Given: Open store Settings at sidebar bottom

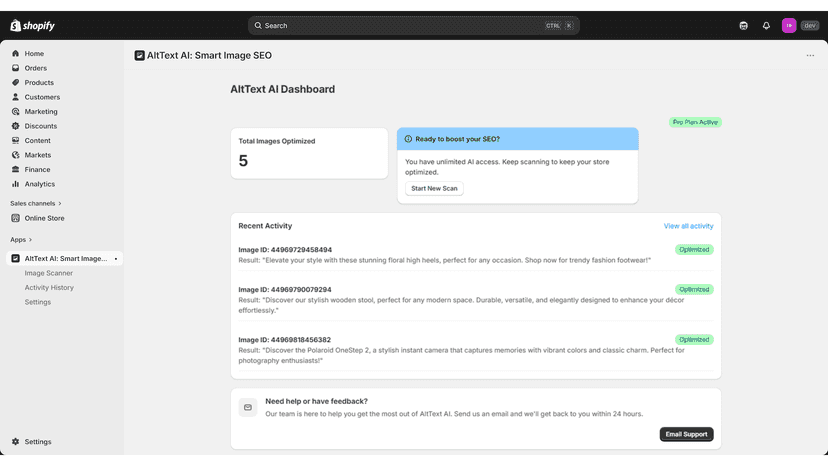Looking at the screenshot, I should tap(38, 442).
